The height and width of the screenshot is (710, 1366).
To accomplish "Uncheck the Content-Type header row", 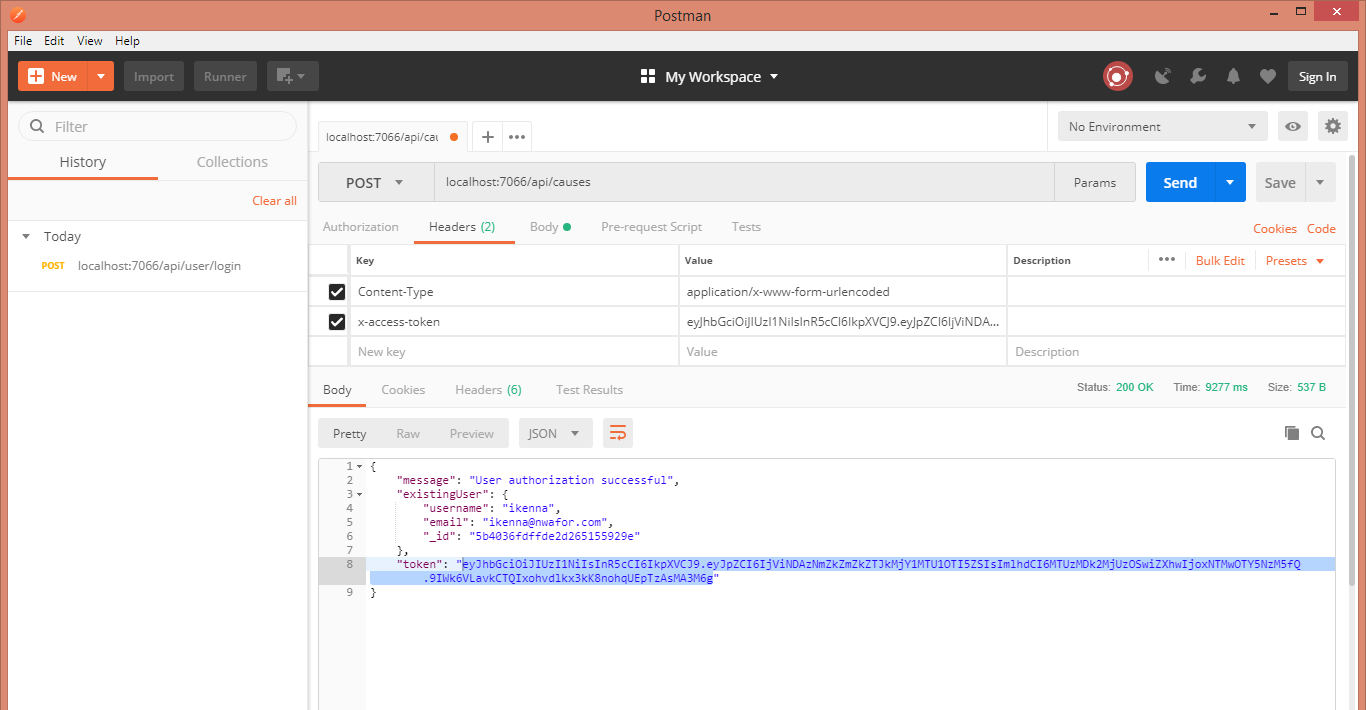I will pyautogui.click(x=336, y=291).
